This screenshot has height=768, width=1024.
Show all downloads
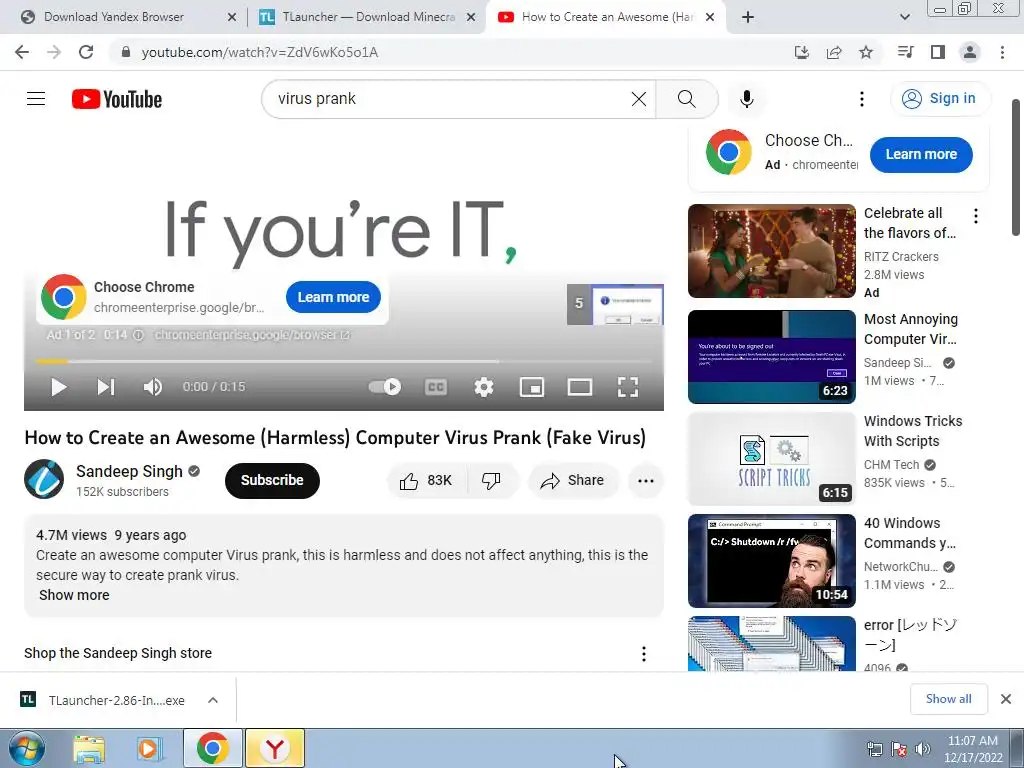coord(948,699)
